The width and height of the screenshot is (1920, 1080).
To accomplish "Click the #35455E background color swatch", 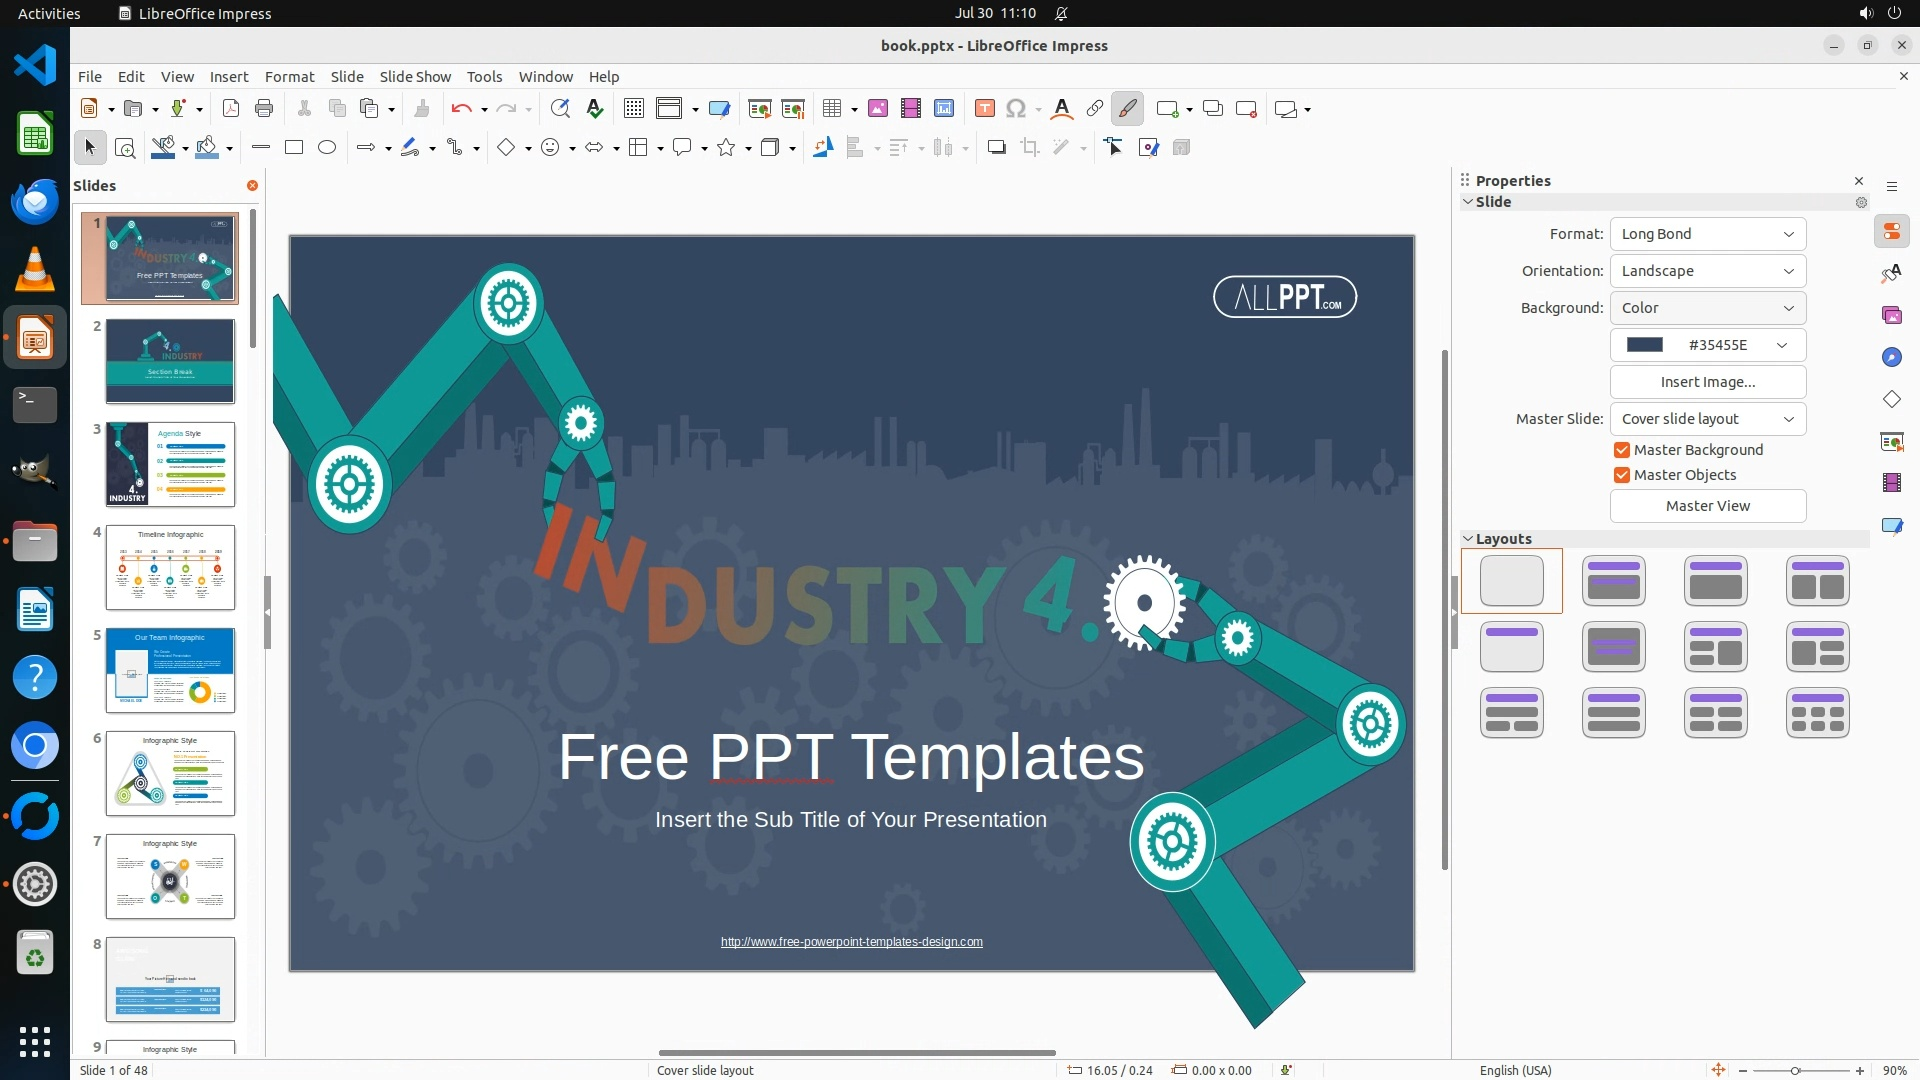I will (x=1645, y=345).
